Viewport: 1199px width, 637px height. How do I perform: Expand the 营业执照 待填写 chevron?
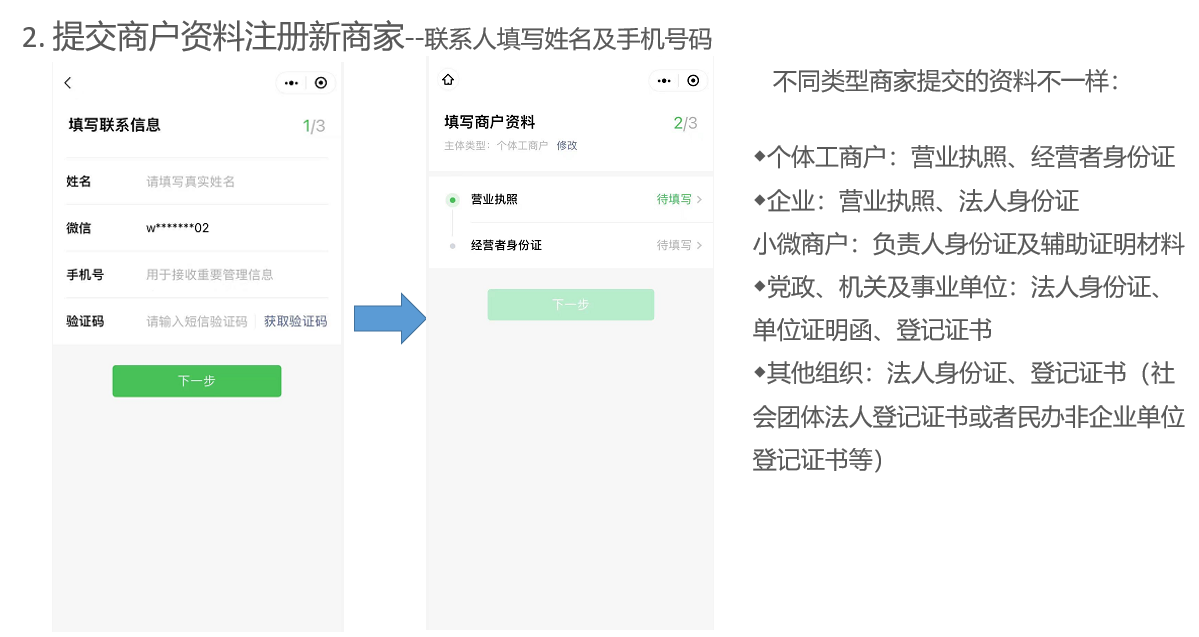click(698, 200)
